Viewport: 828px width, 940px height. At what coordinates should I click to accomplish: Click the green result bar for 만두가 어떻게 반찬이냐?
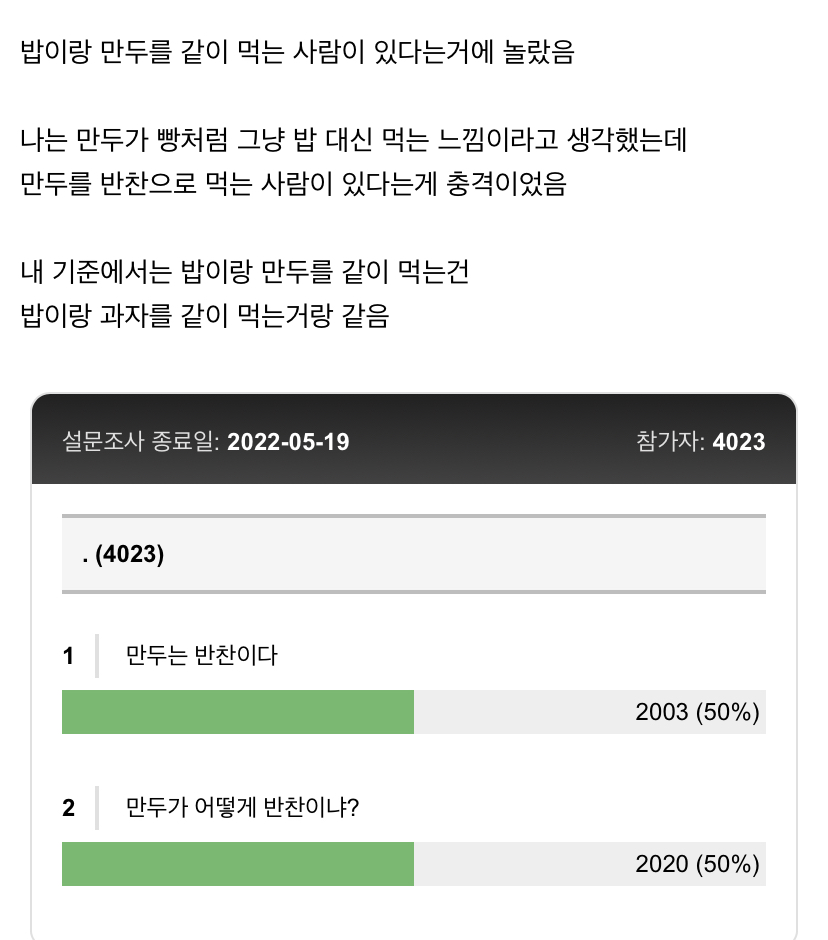pyautogui.click(x=238, y=864)
